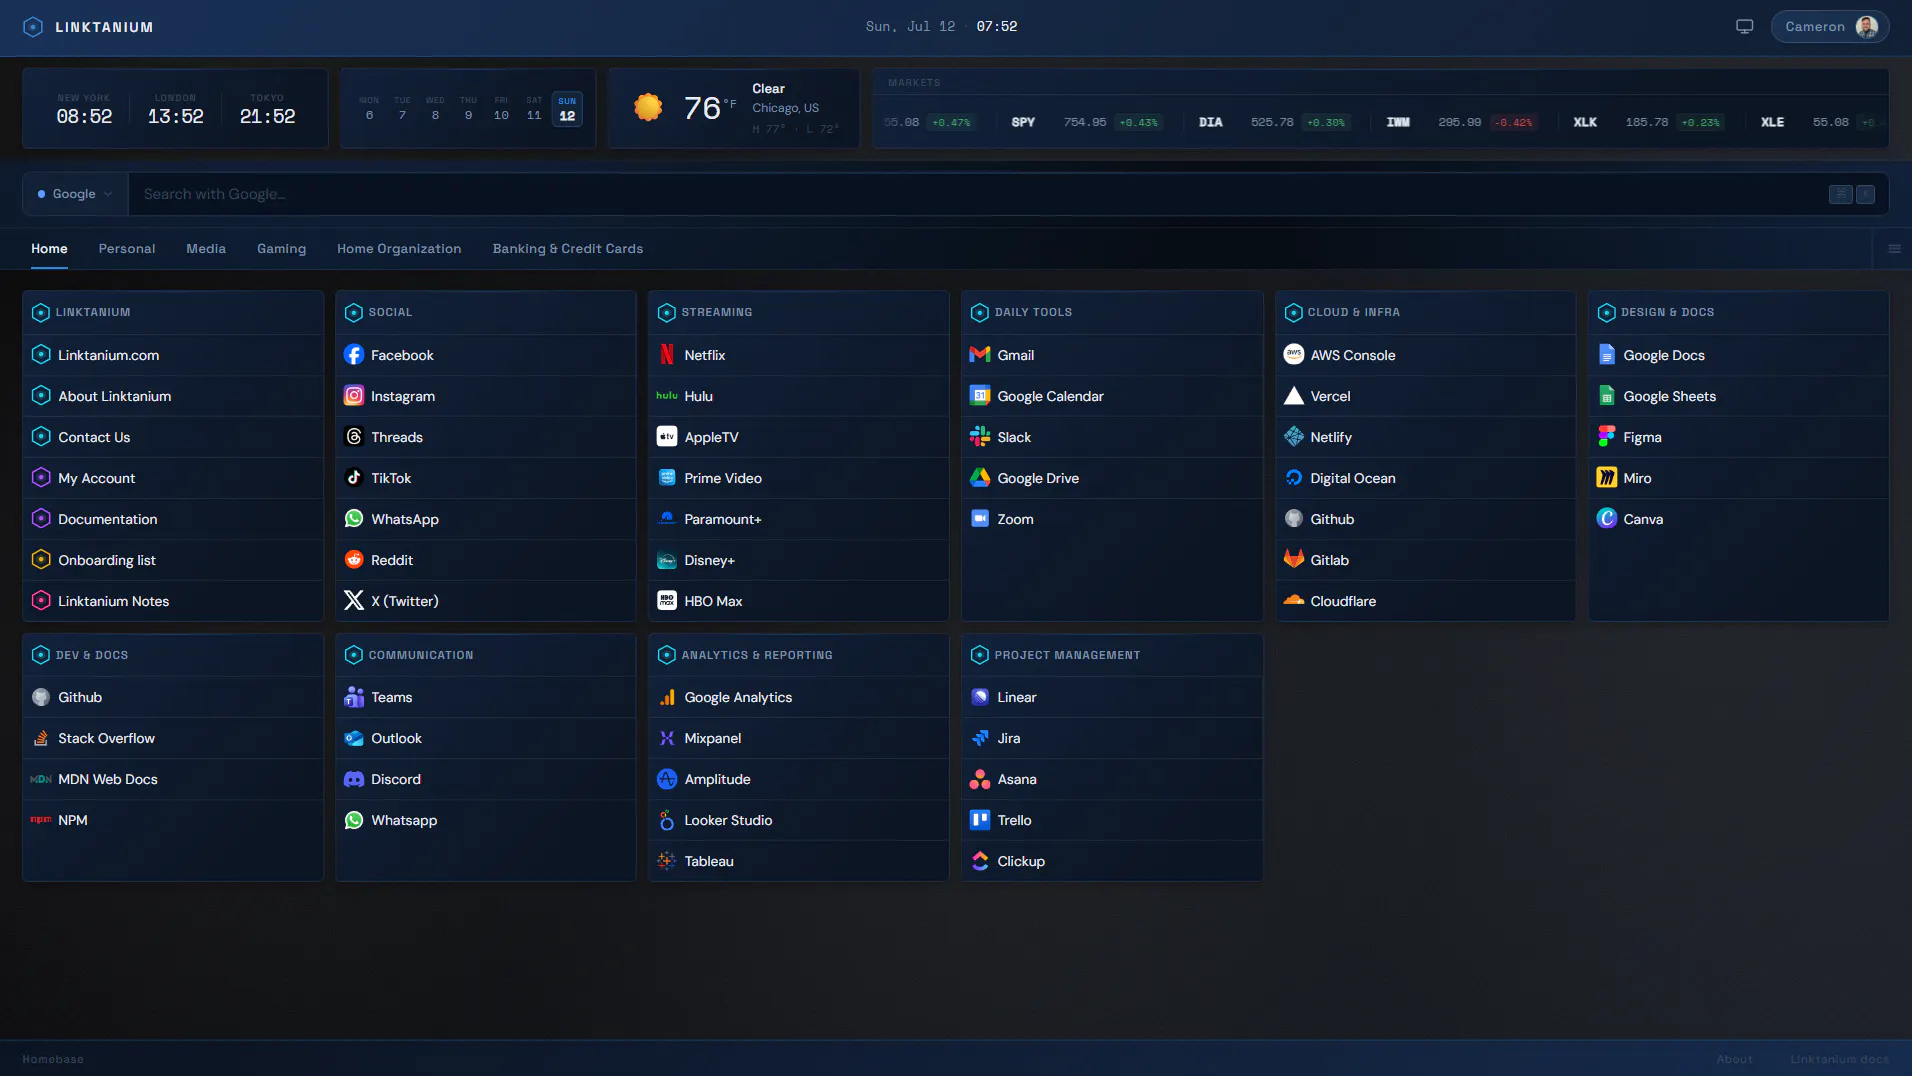Screen dimensions: 1912x1076
Task: Open the Paramount+ link
Action: pos(799,519)
